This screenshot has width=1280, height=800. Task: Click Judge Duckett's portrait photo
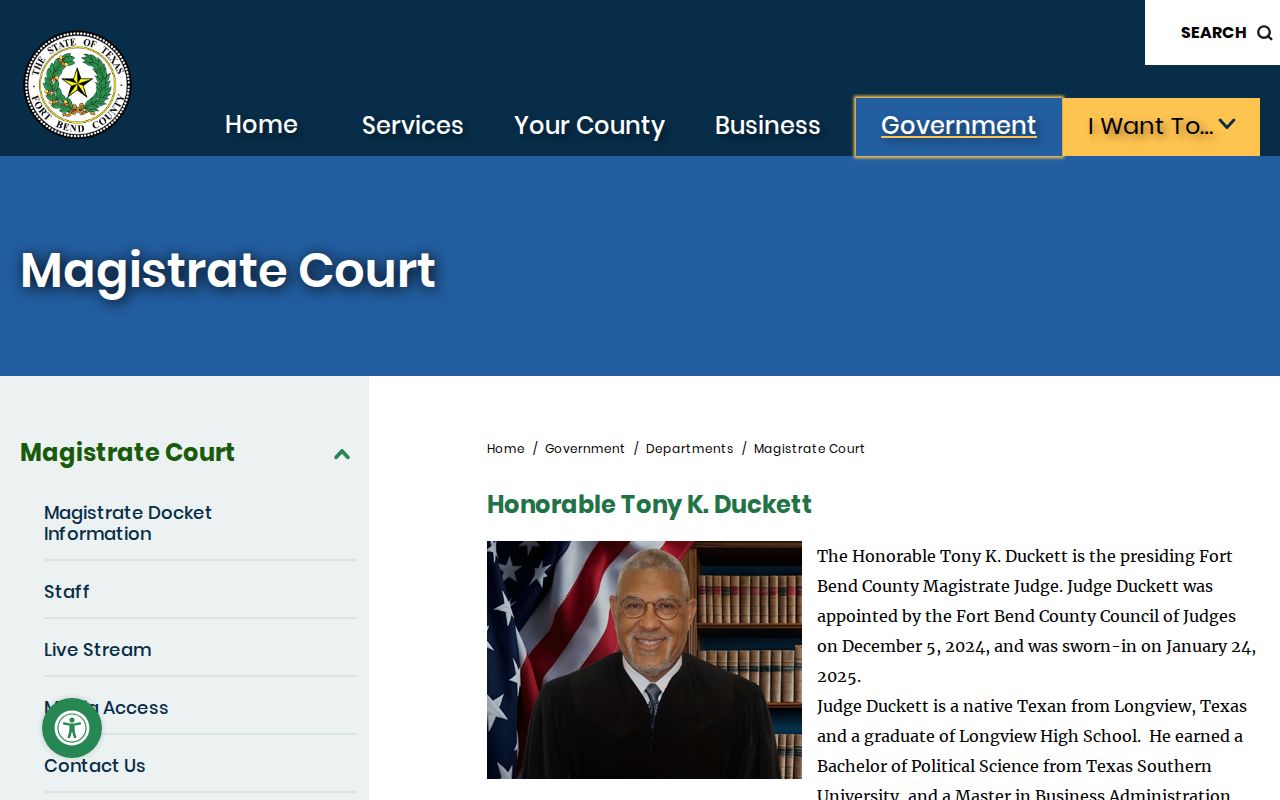(x=644, y=660)
